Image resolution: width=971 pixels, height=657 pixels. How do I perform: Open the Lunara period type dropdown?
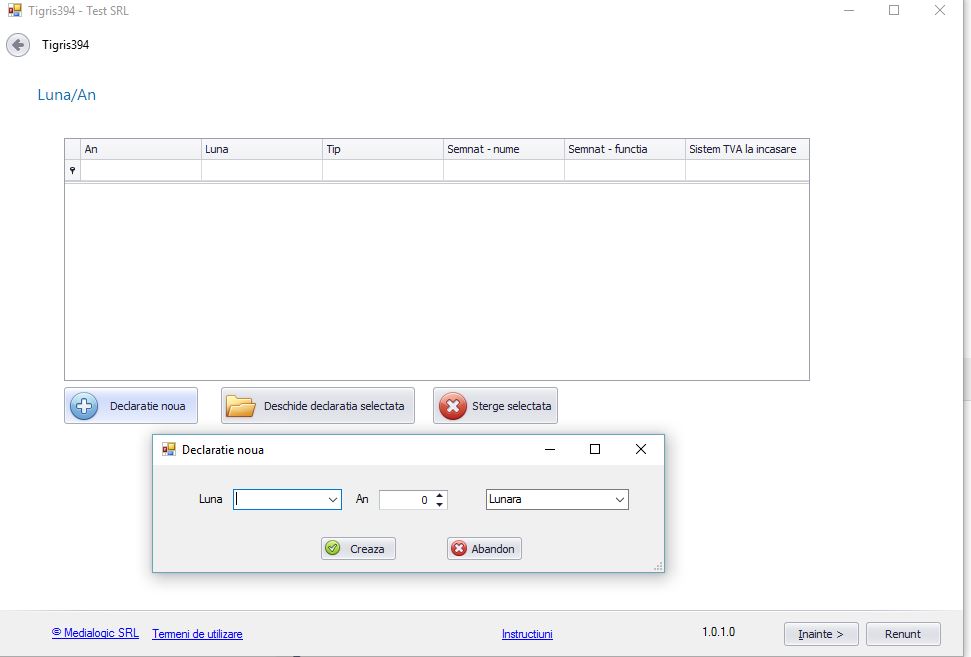point(619,499)
